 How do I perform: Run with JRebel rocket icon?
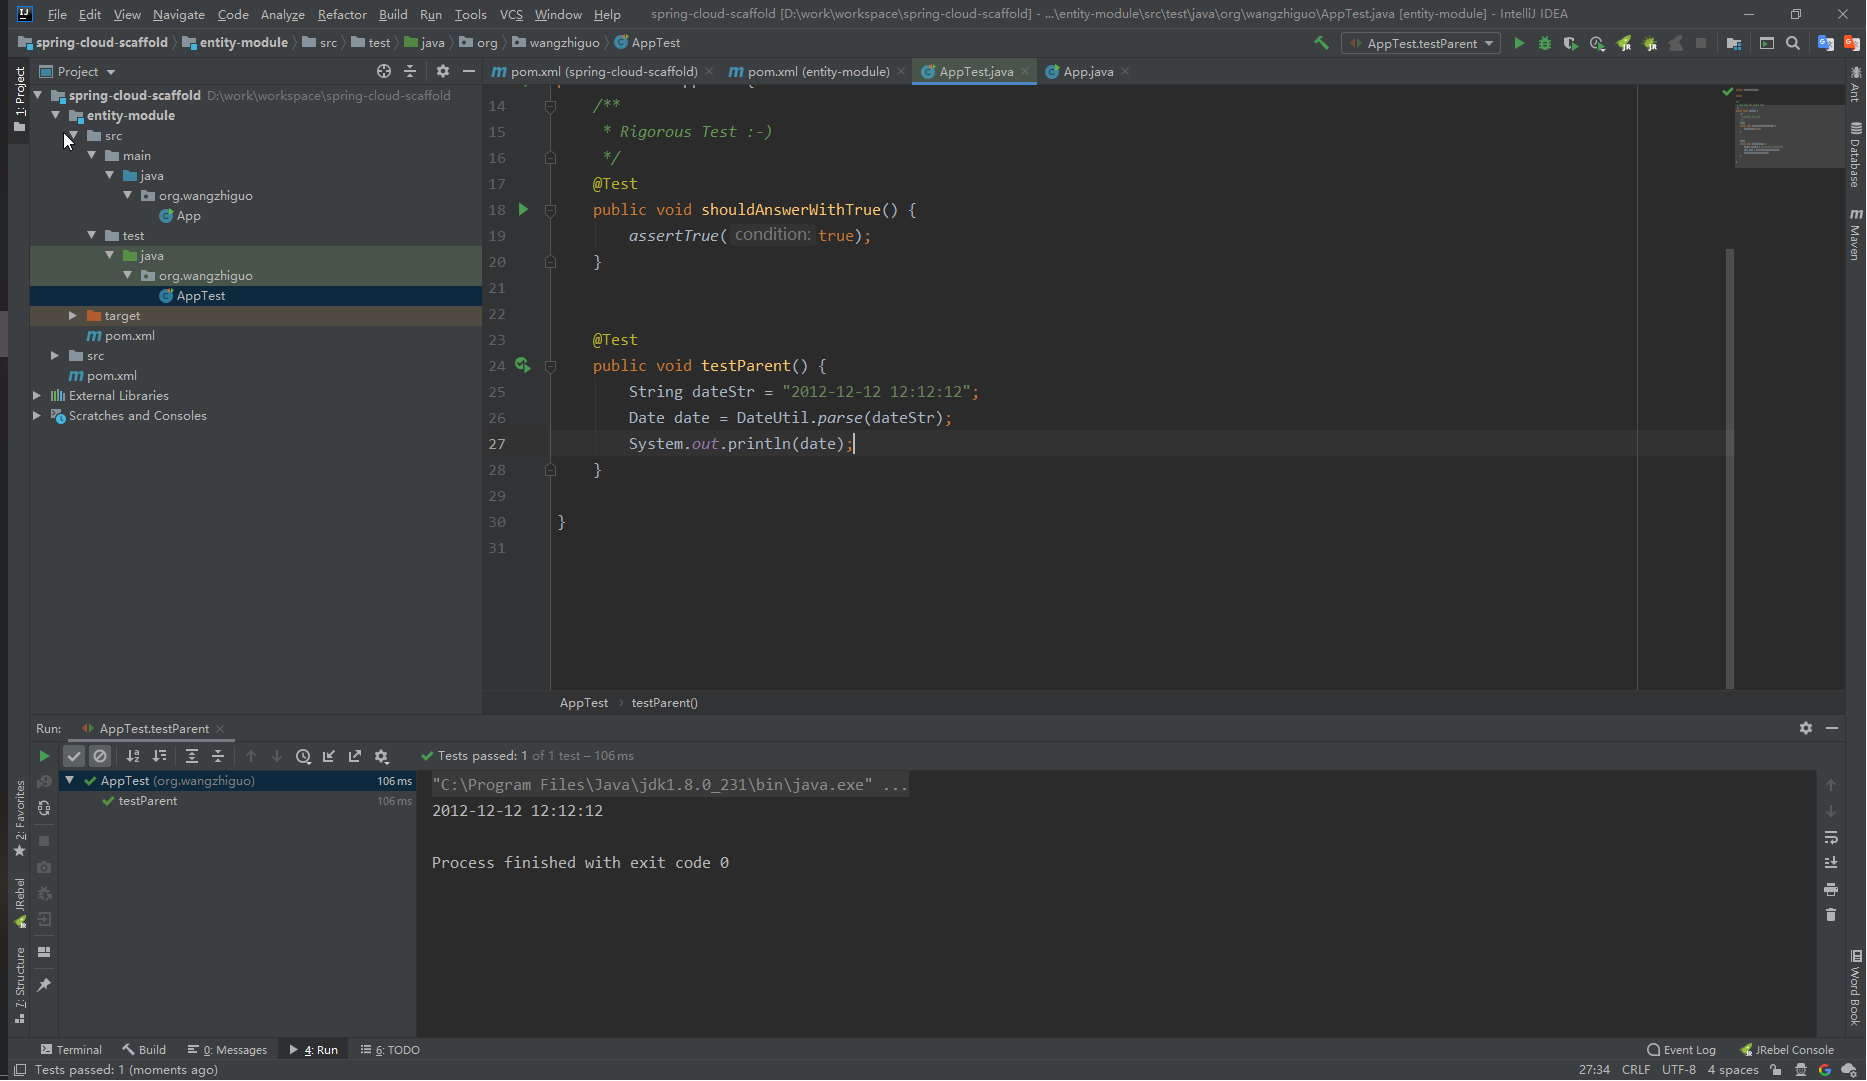[1624, 43]
